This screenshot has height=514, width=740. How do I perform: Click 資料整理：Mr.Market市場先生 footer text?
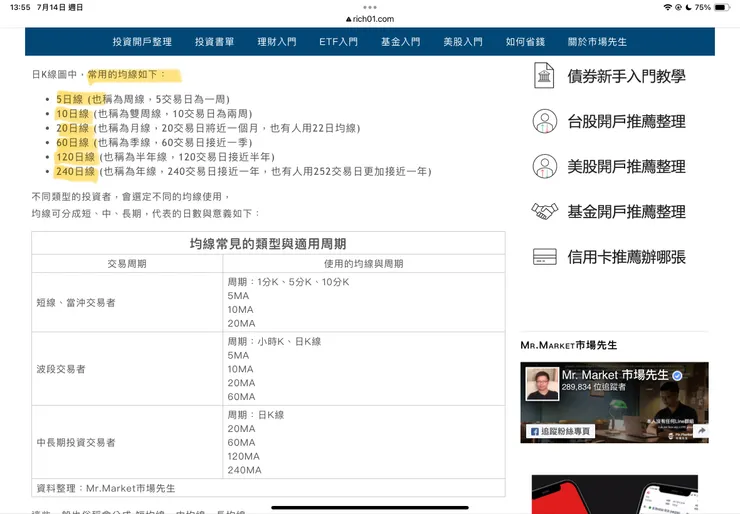106,488
